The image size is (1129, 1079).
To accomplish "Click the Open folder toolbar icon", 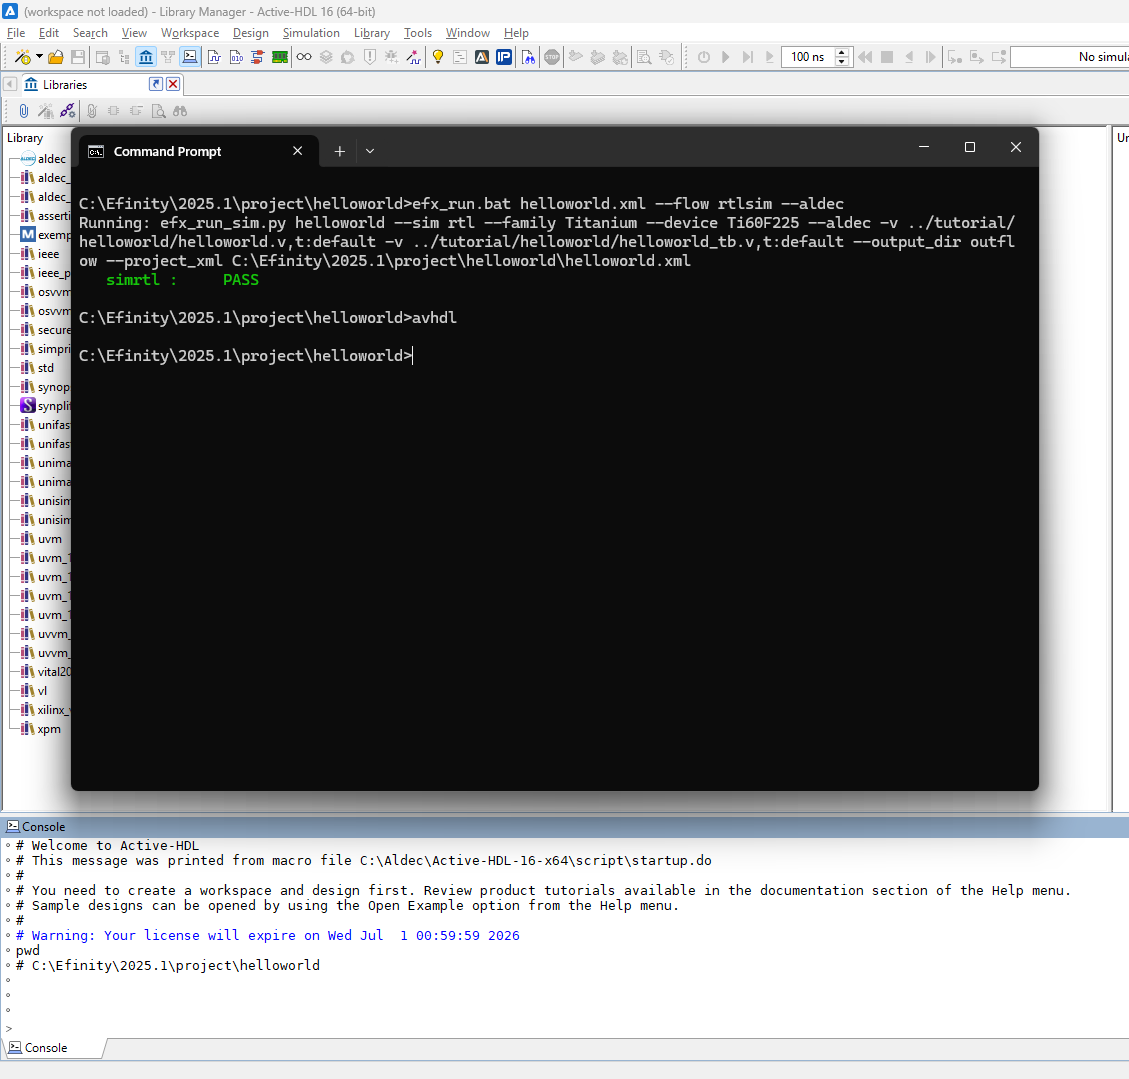I will pyautogui.click(x=55, y=57).
